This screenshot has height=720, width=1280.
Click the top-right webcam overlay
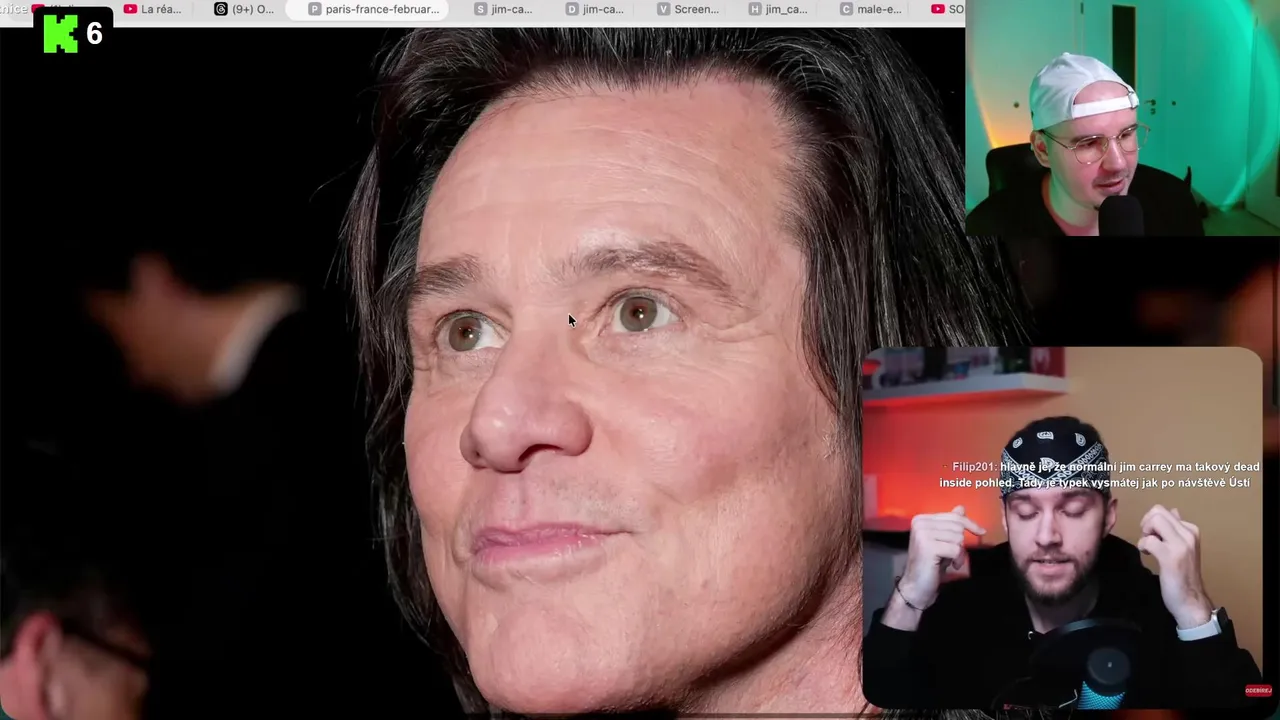click(1122, 118)
